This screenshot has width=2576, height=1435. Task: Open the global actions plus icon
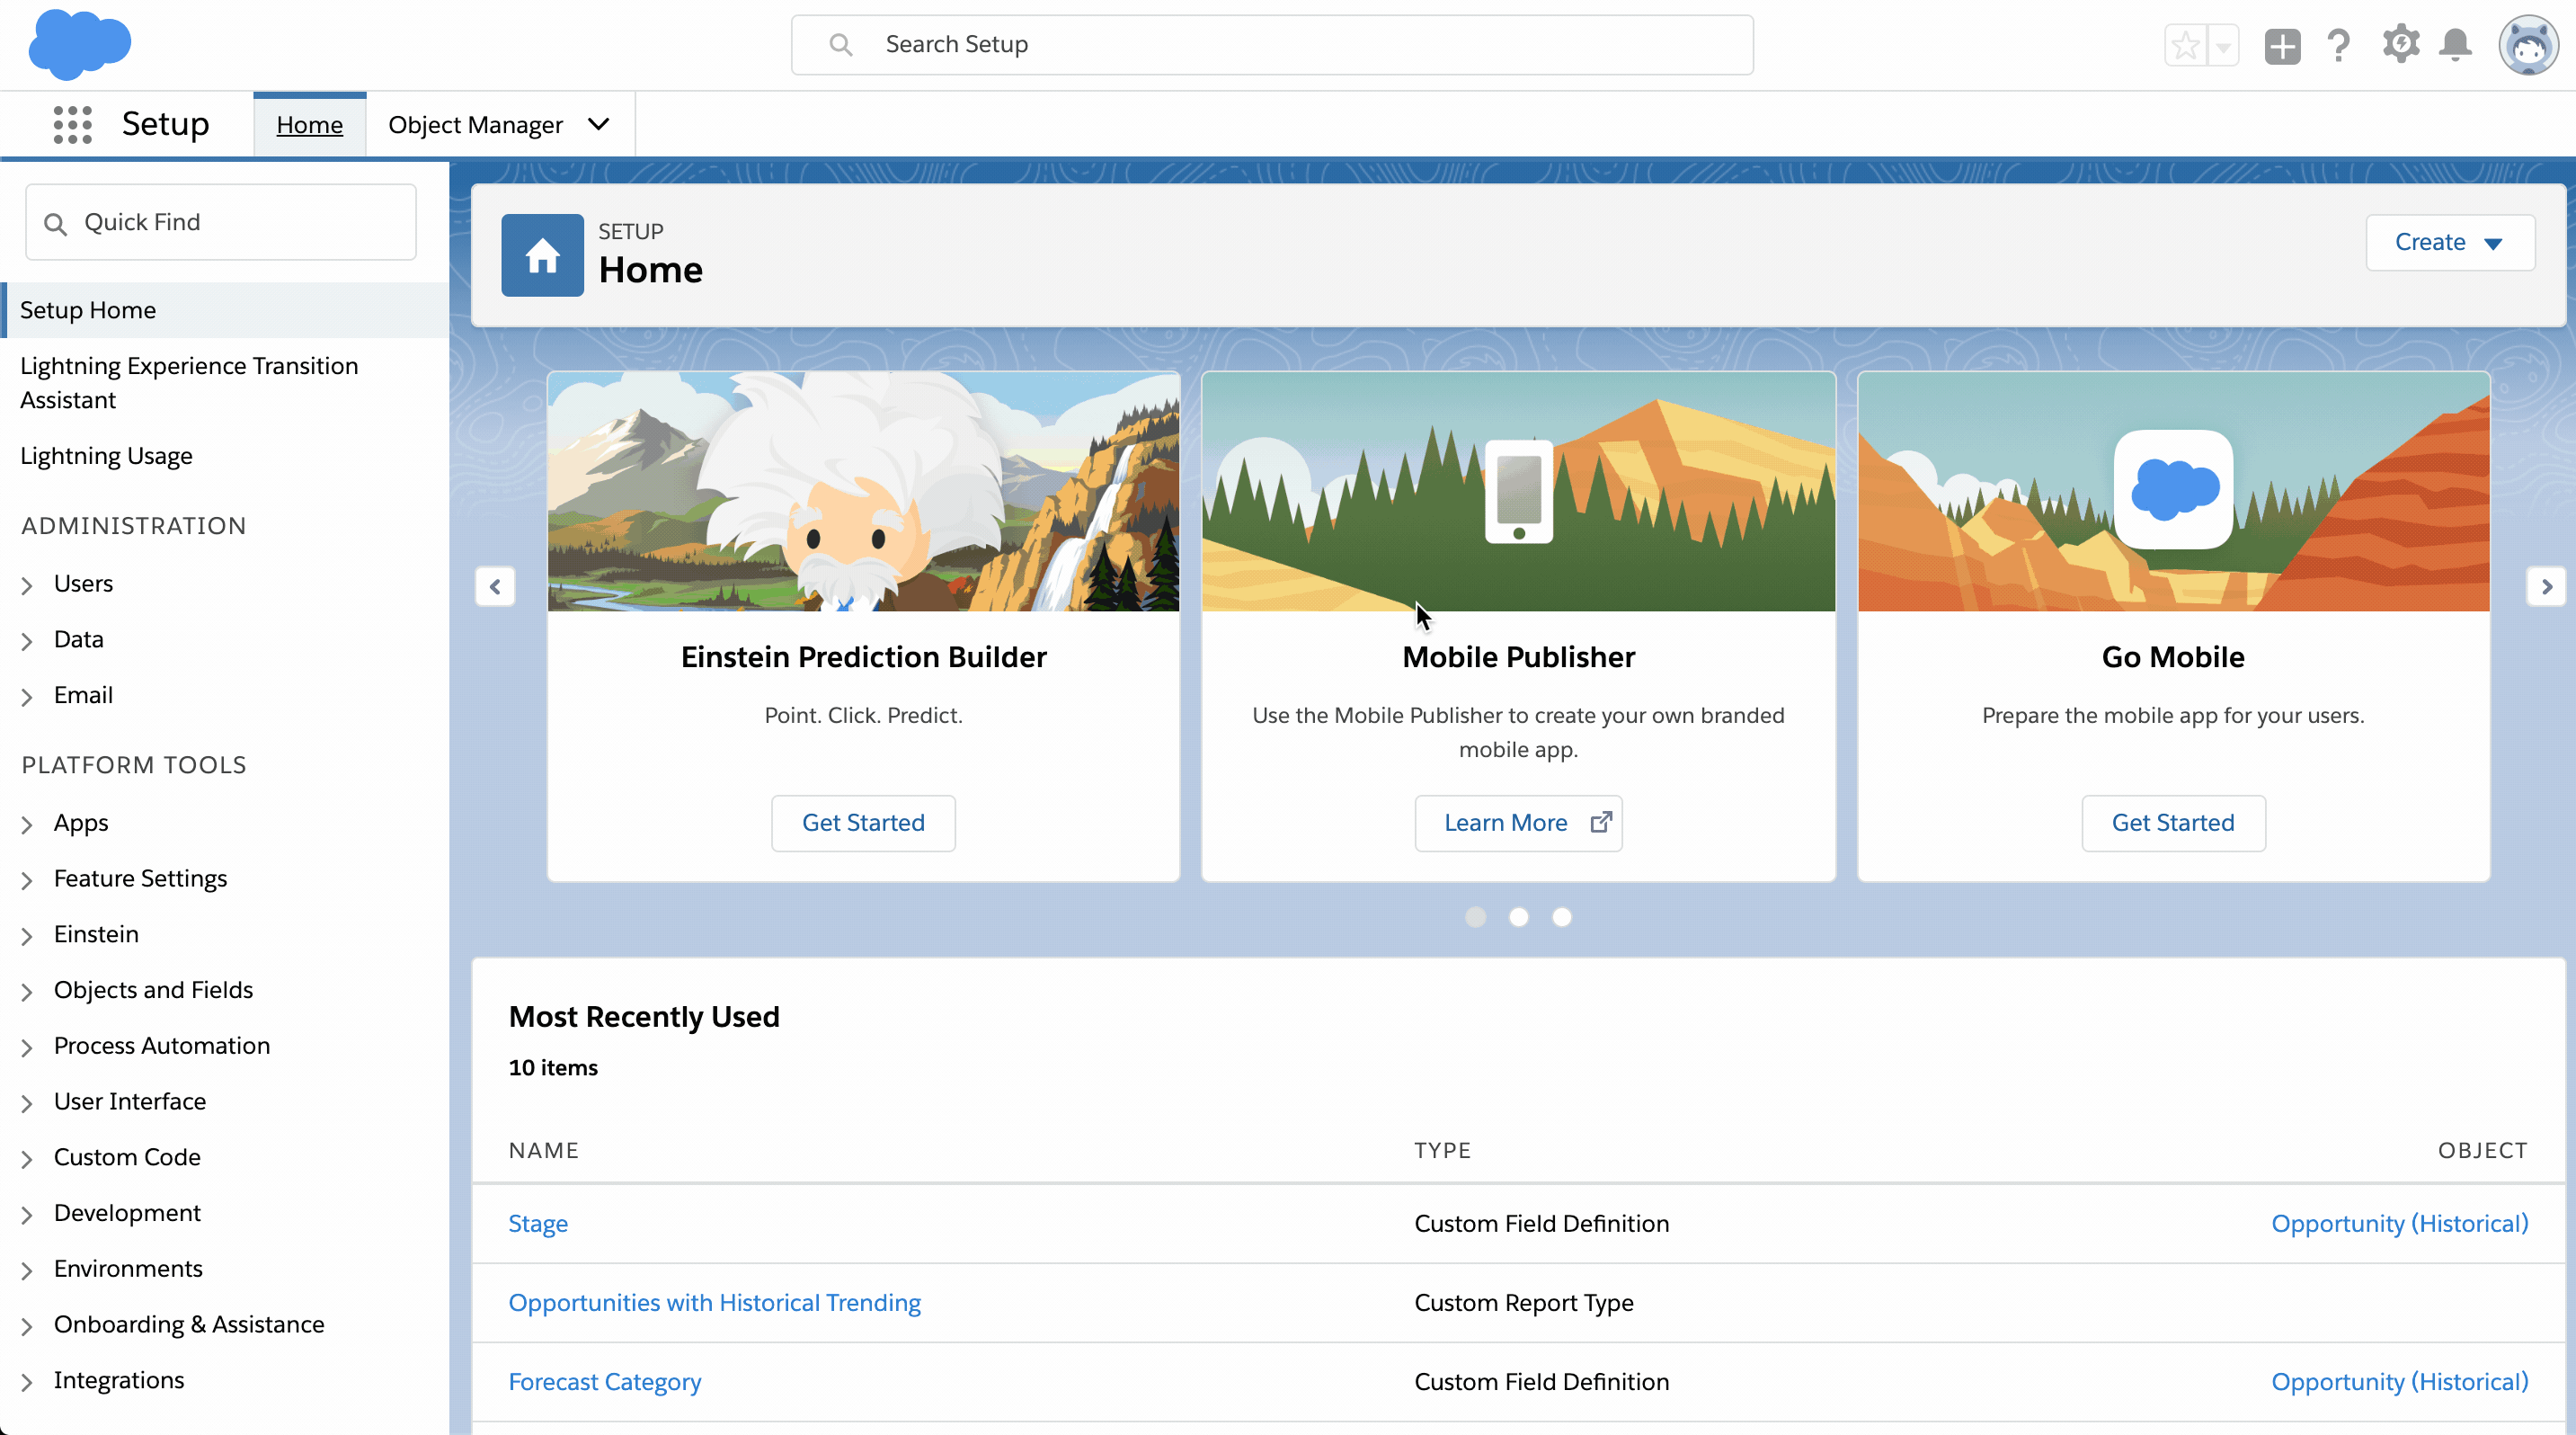point(2282,46)
